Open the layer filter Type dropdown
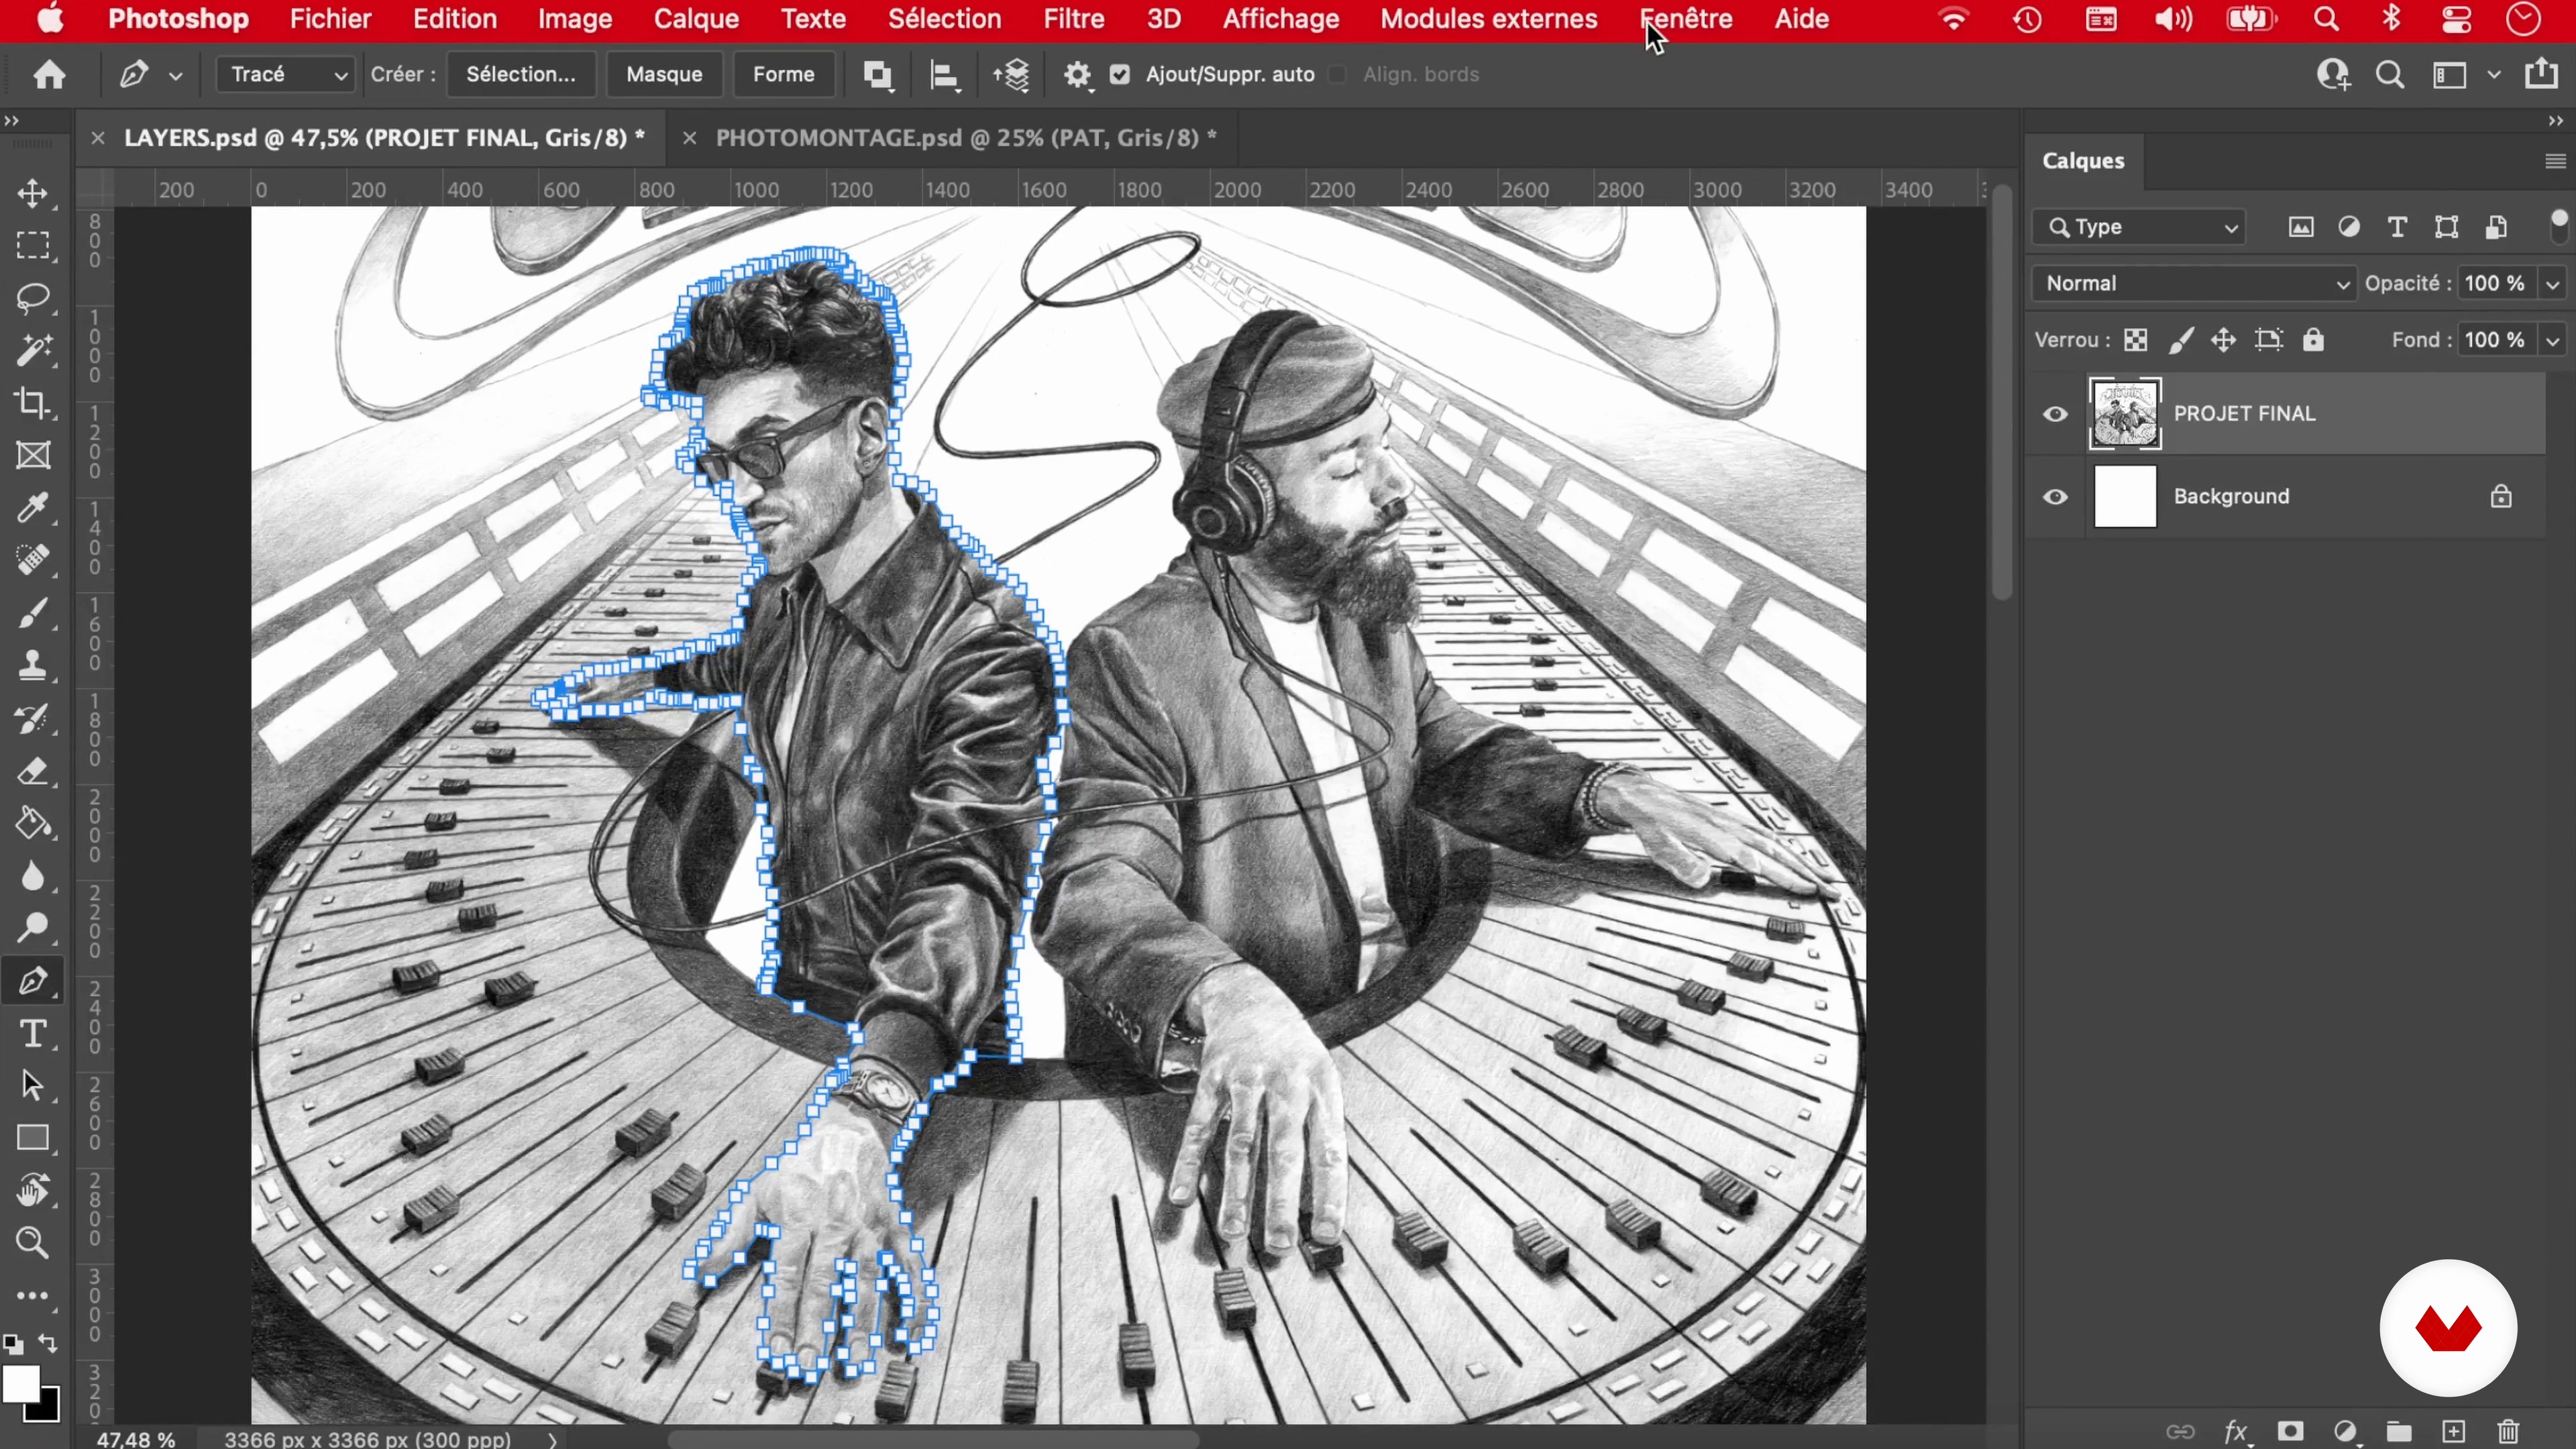Viewport: 2576px width, 1449px height. pyautogui.click(x=2139, y=228)
